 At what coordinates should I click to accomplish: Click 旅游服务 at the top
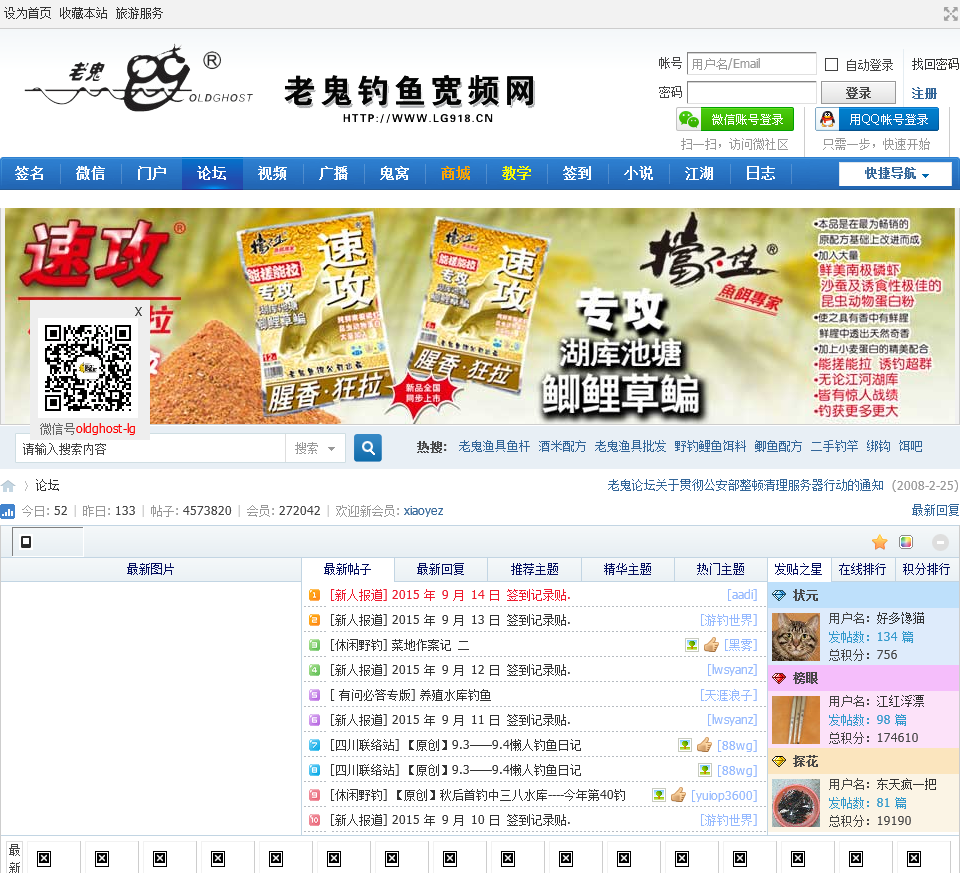click(140, 13)
